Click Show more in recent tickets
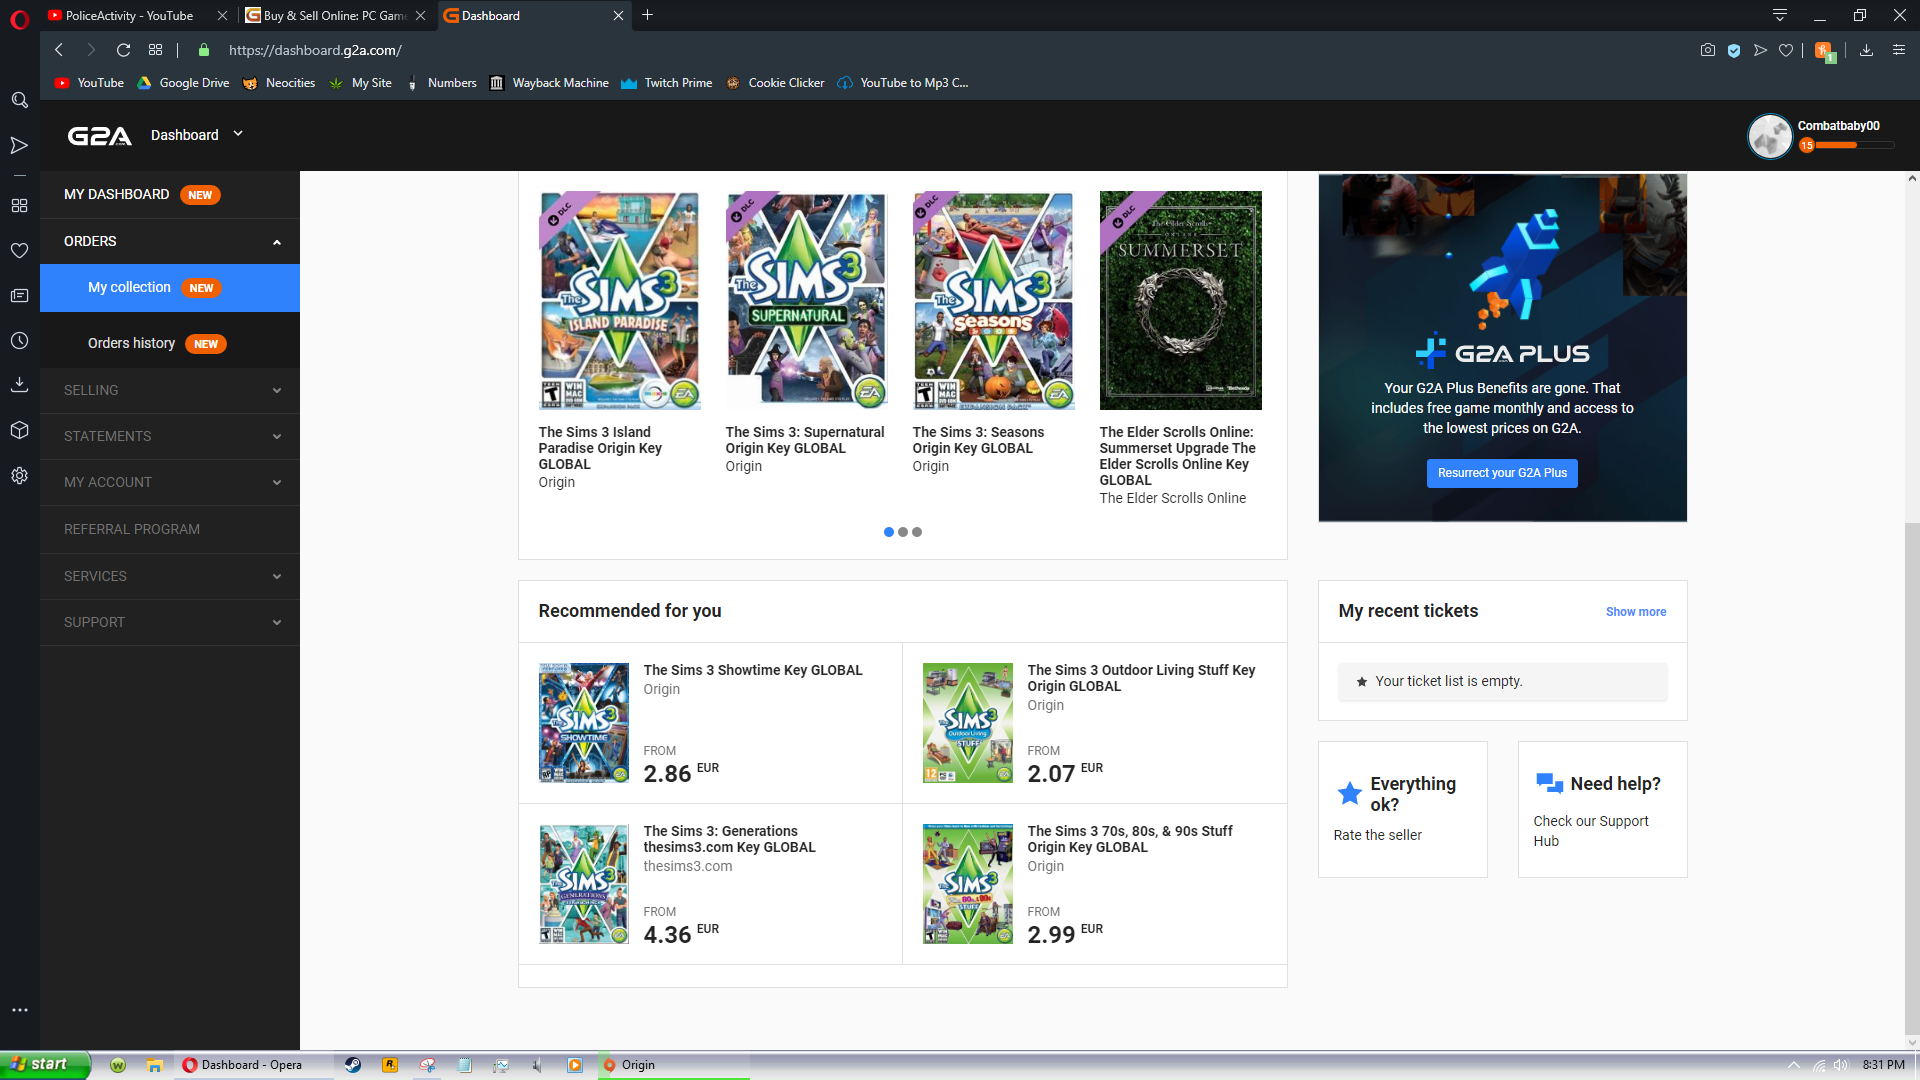Image resolution: width=1920 pixels, height=1080 pixels. point(1636,612)
